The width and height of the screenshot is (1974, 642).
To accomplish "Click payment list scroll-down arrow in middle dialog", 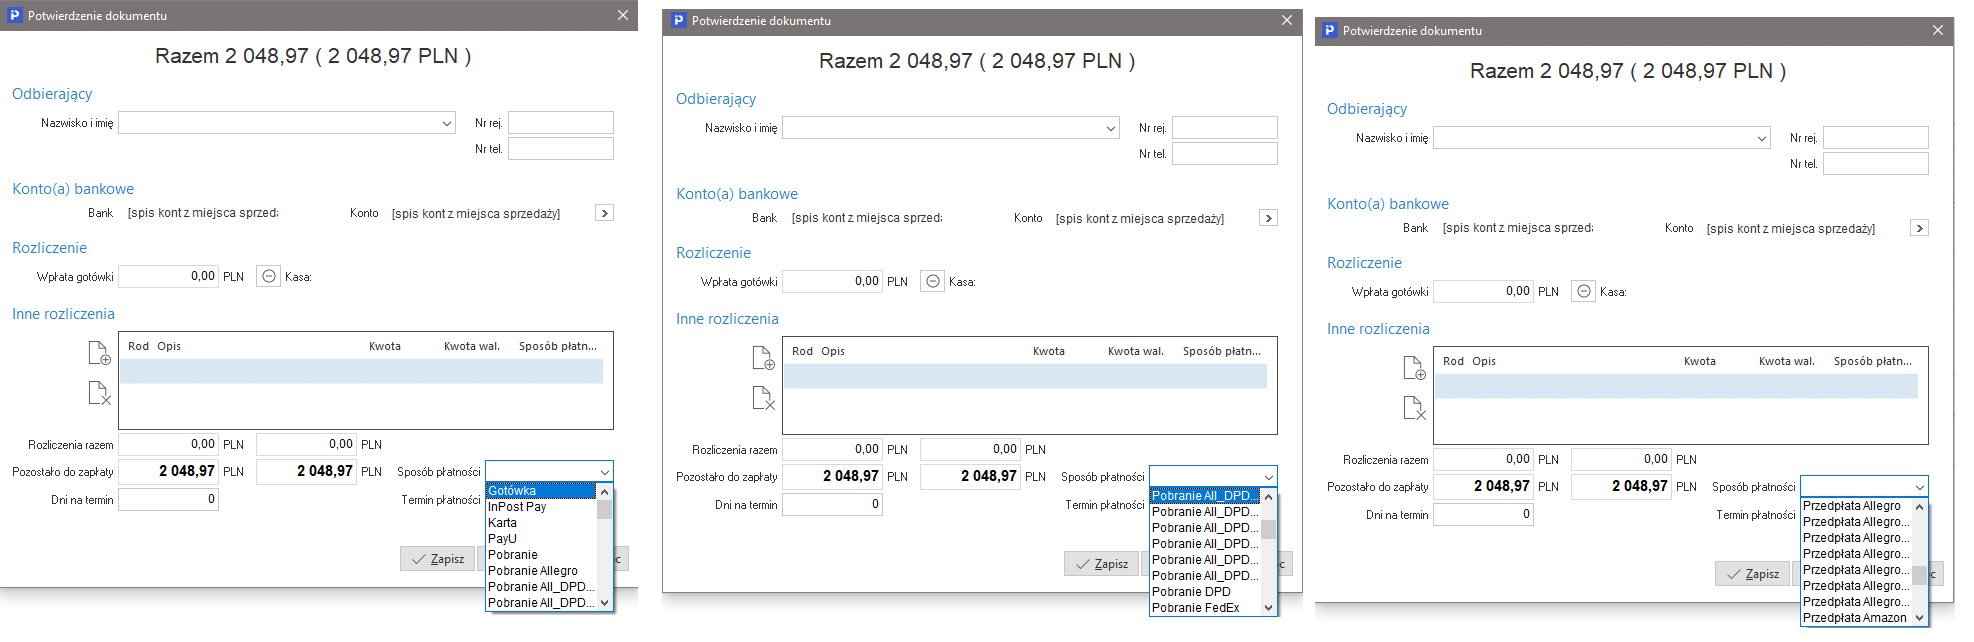I will pos(1268,608).
